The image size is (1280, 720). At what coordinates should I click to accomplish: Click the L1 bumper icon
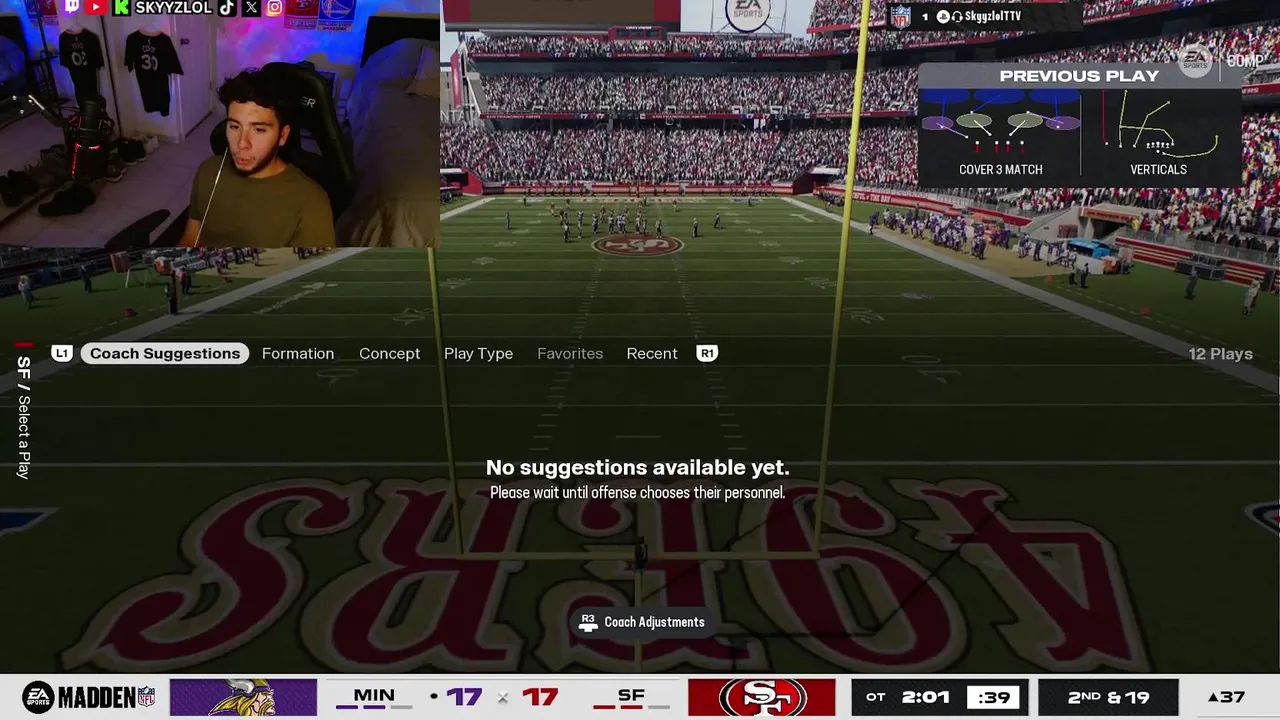coord(62,353)
